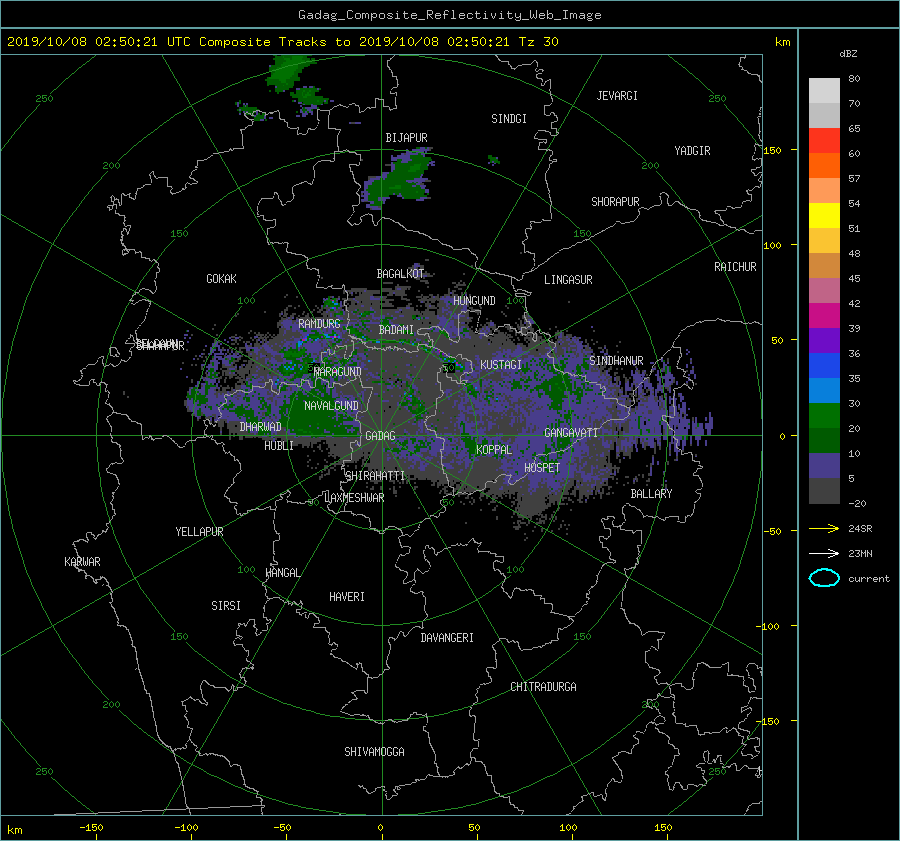Click the GANGAVATI label
Image resolution: width=900 pixels, height=841 pixels.
tap(571, 432)
